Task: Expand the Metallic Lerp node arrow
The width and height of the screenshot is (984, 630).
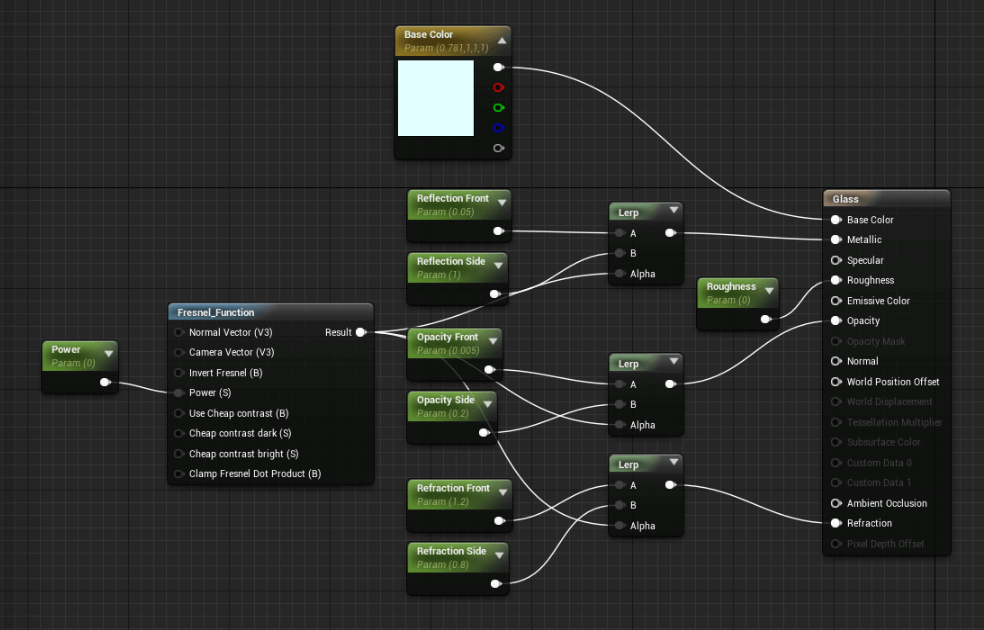Action: click(x=674, y=210)
